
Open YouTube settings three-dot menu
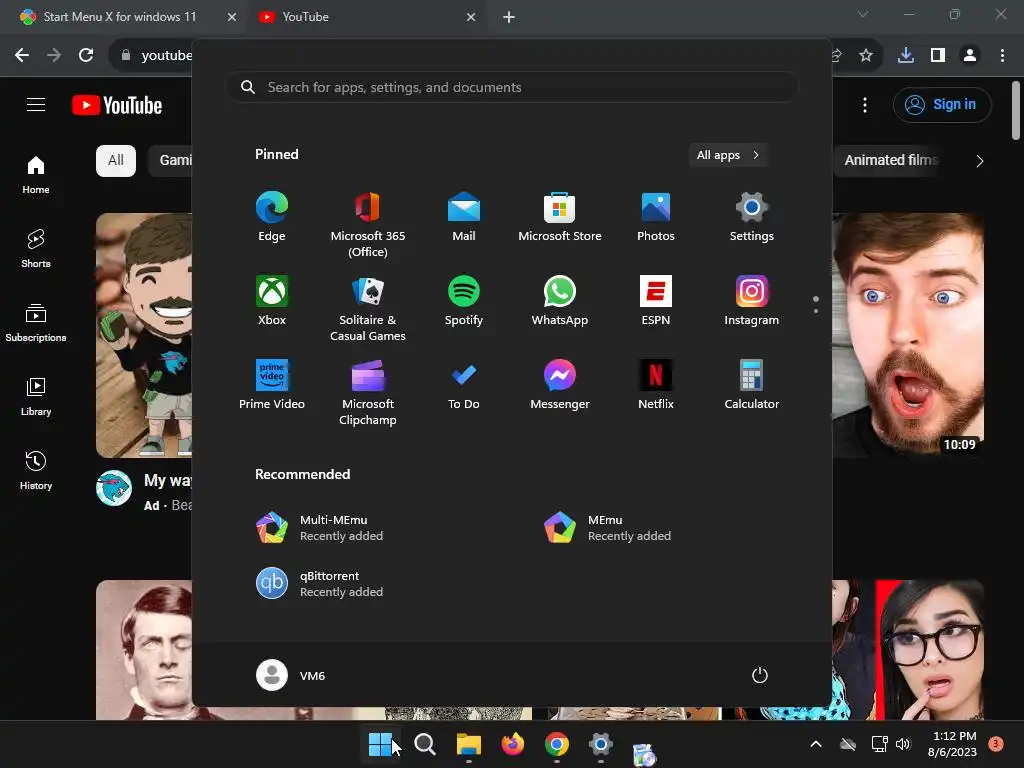(865, 104)
